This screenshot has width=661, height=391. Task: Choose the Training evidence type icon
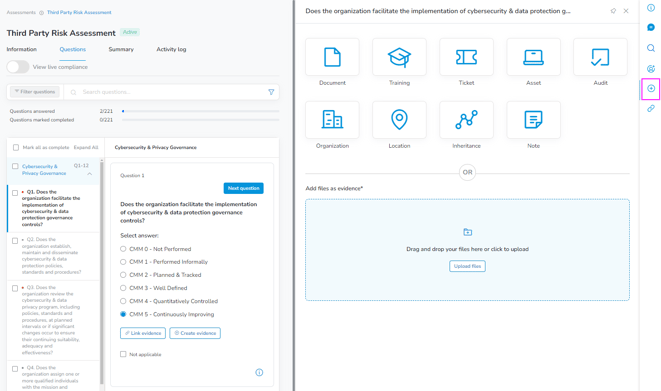[x=399, y=57]
